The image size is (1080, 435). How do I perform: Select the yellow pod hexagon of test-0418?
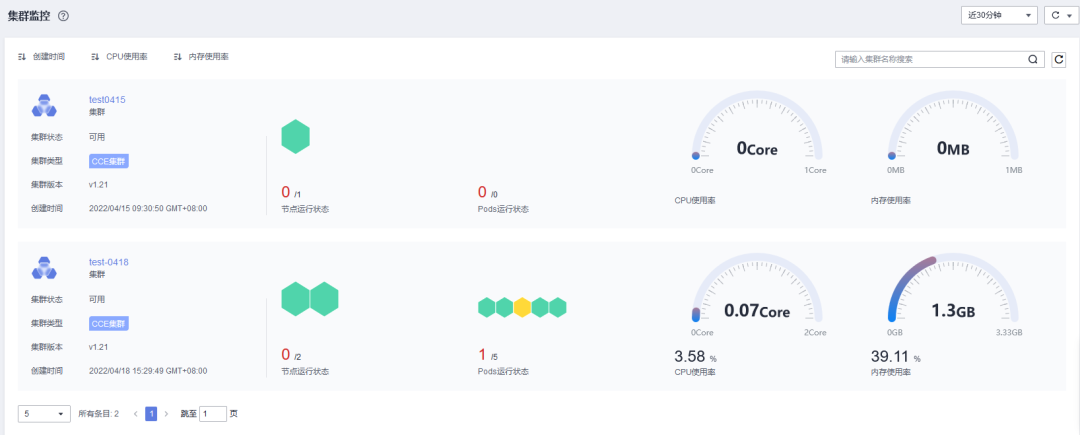coord(522,307)
